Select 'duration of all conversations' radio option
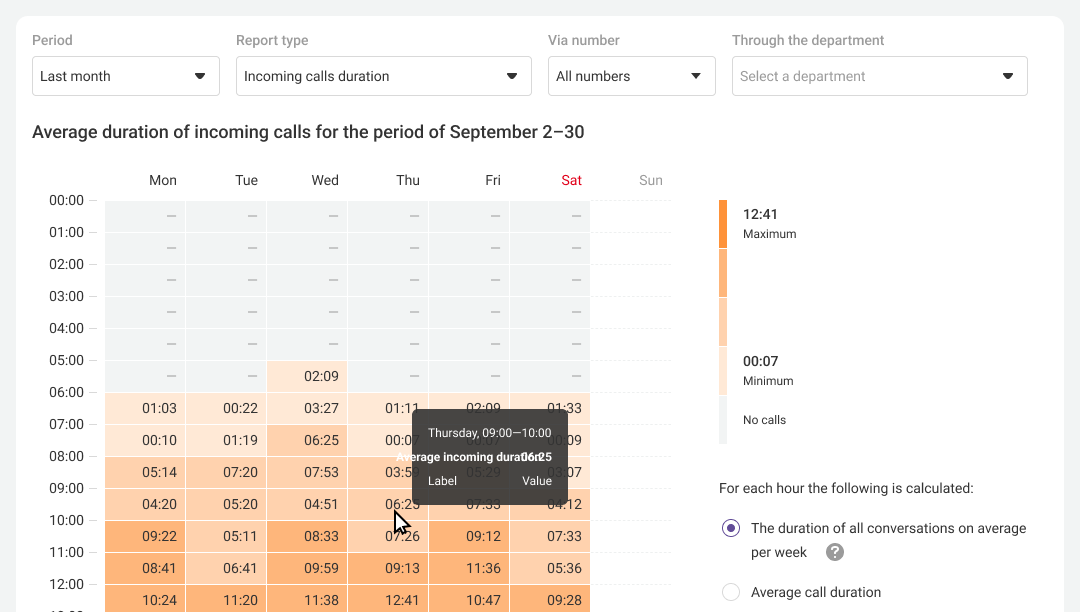1080x612 pixels. [x=731, y=528]
